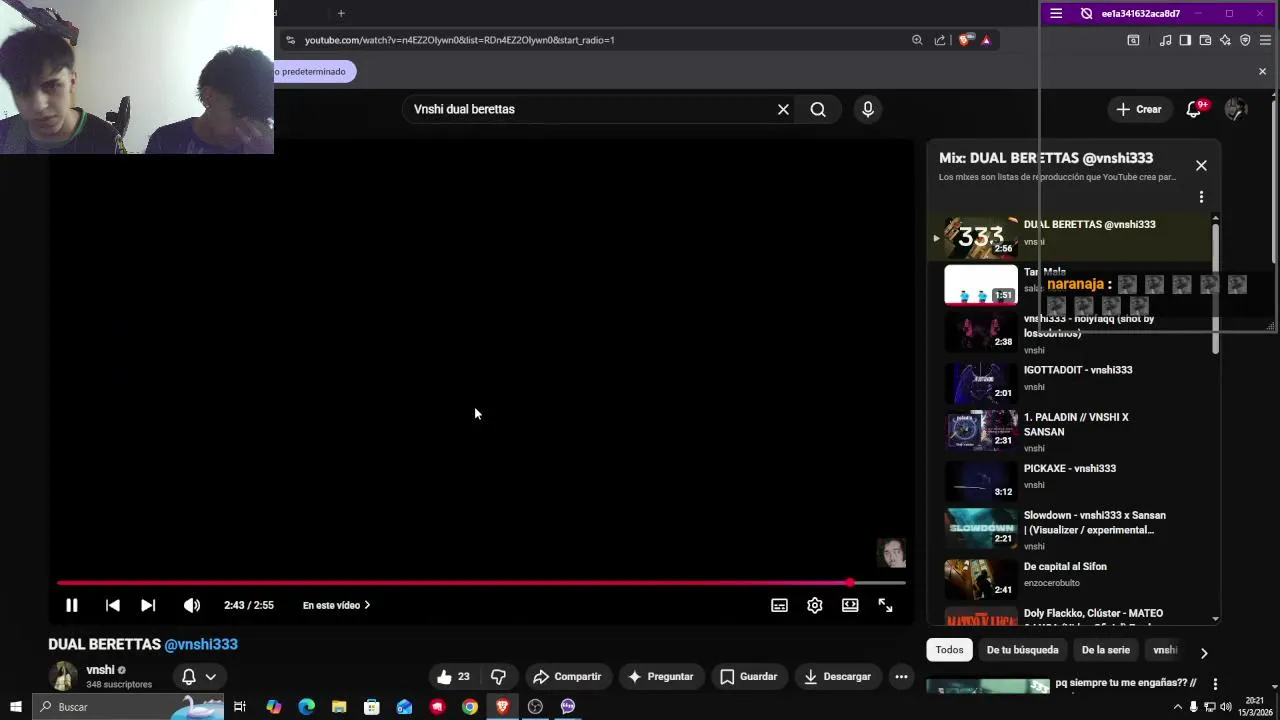1280x720 pixels.
Task: Go to the previous video
Action: tap(113, 605)
